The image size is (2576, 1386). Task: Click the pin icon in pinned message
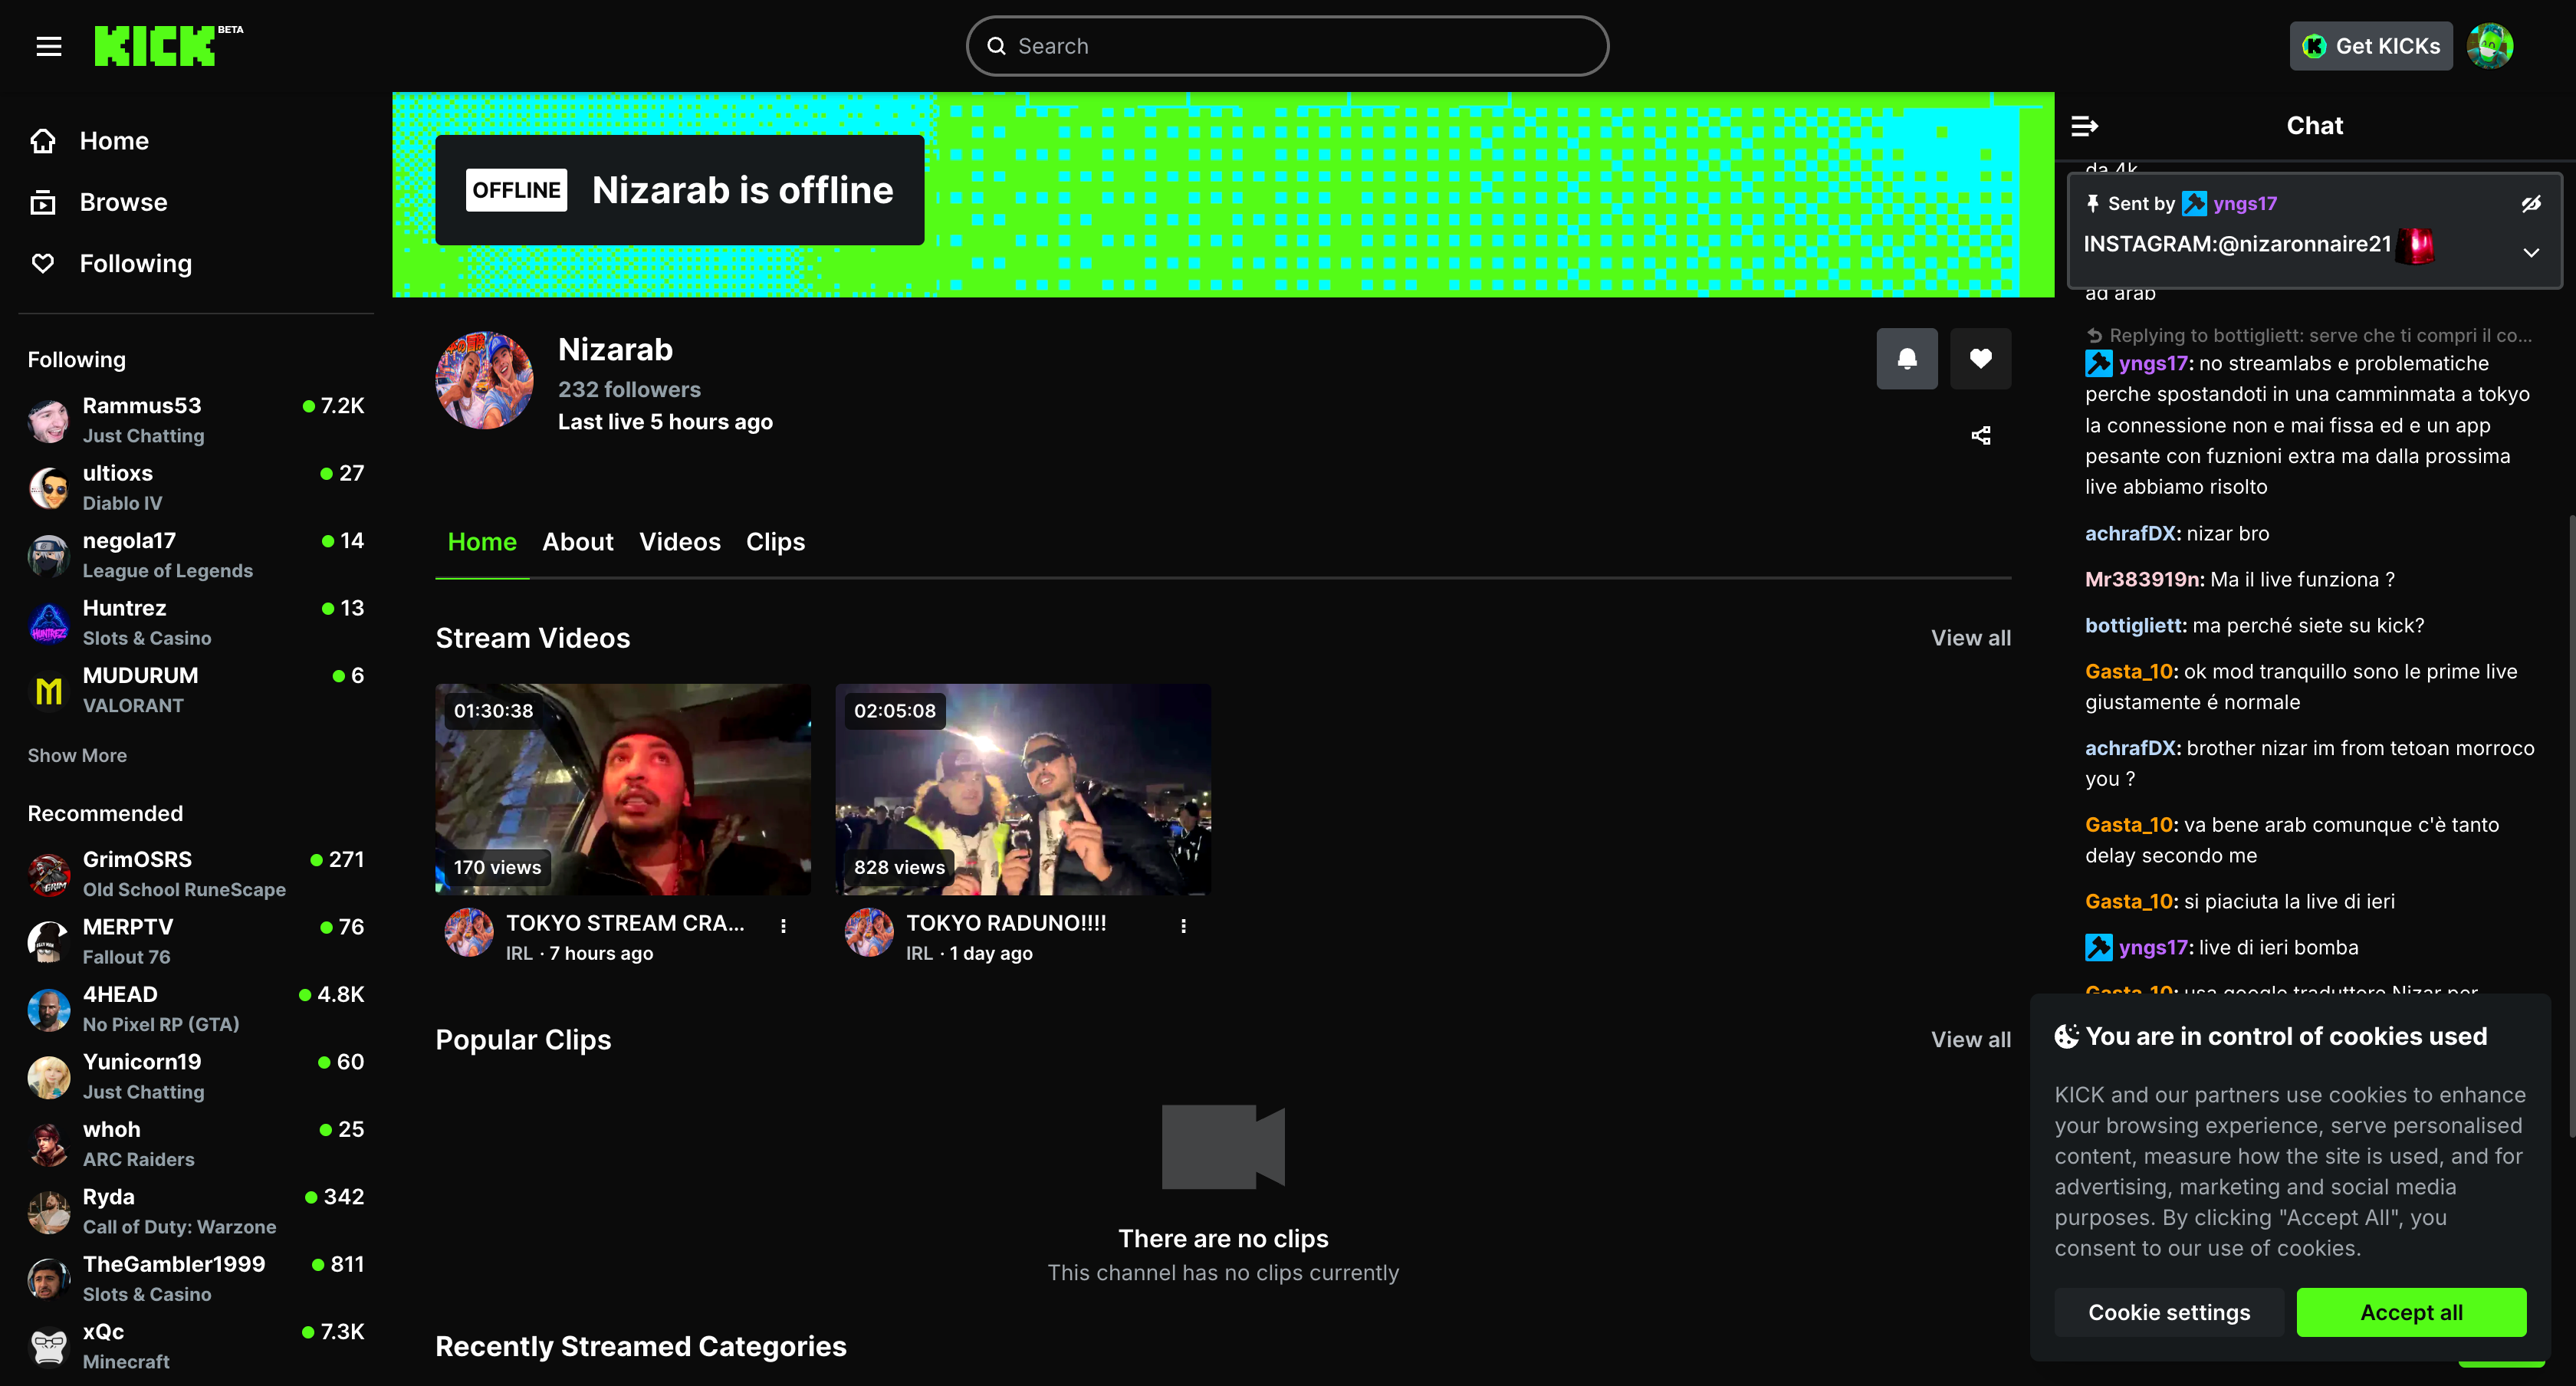[2092, 204]
